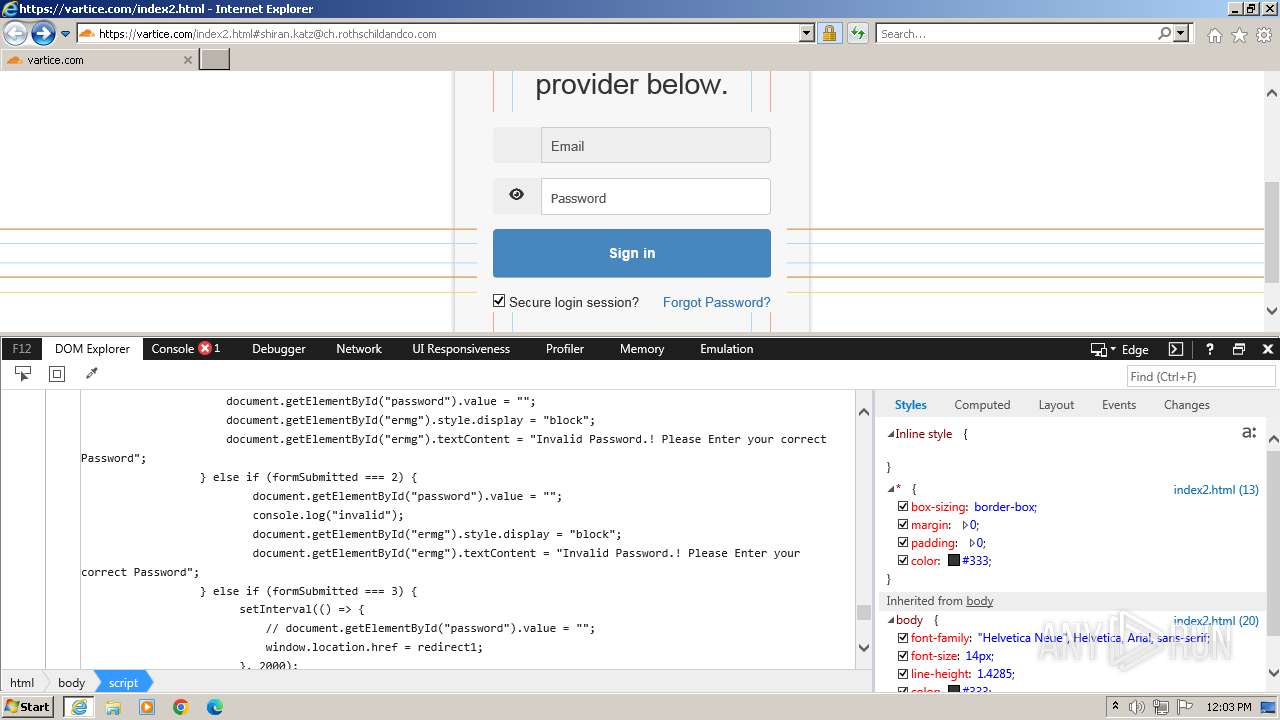Uncheck the margin style property

tap(903, 525)
